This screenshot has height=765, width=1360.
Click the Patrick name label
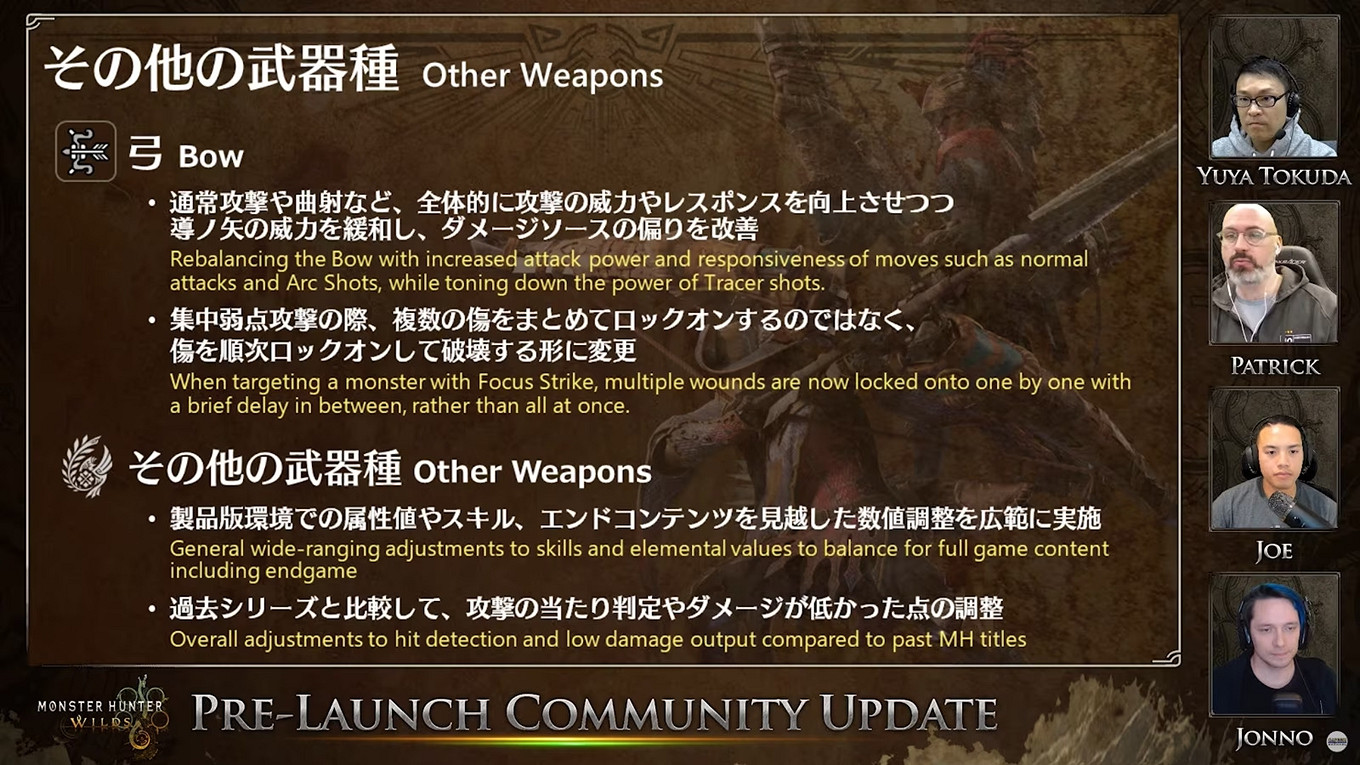tap(1275, 365)
